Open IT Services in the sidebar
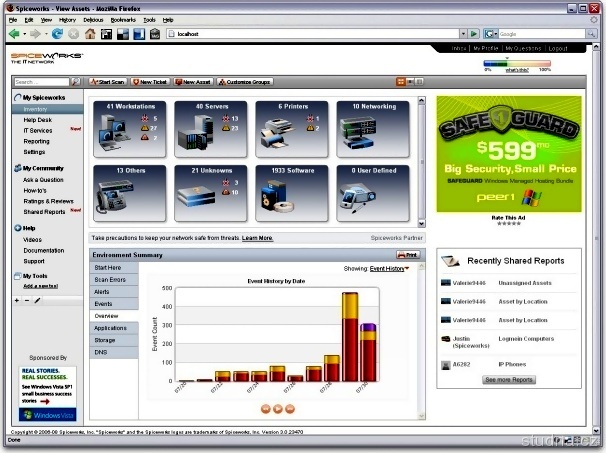The height and width of the screenshot is (453, 606). click(37, 131)
